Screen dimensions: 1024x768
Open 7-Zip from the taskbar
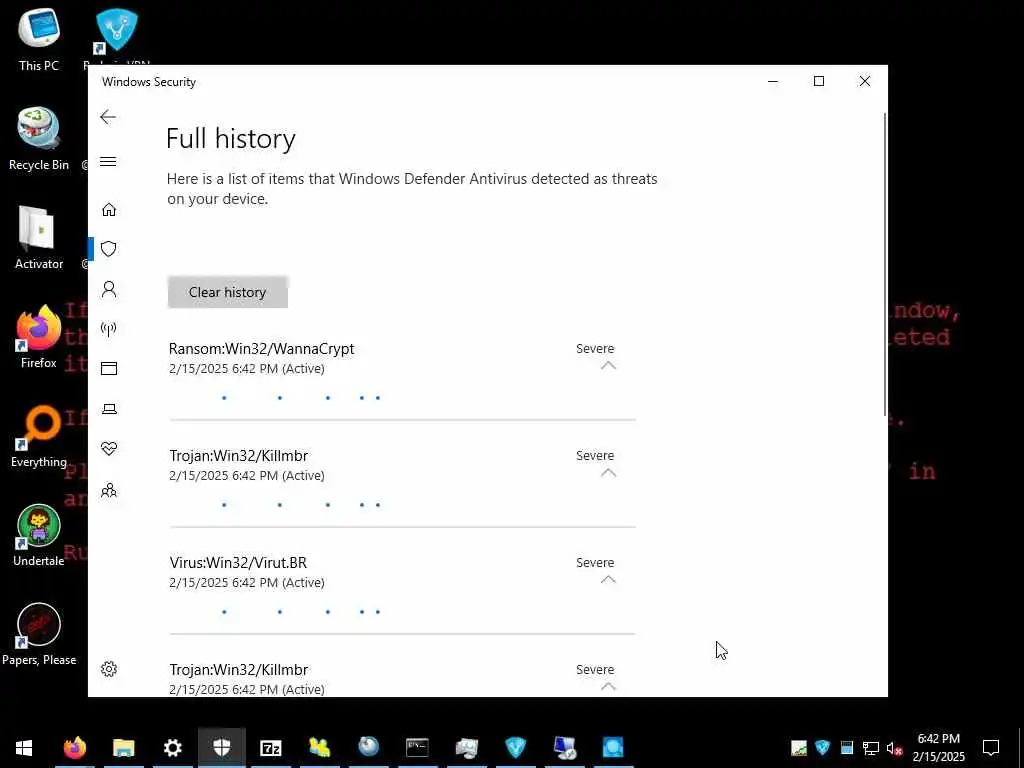pos(270,748)
